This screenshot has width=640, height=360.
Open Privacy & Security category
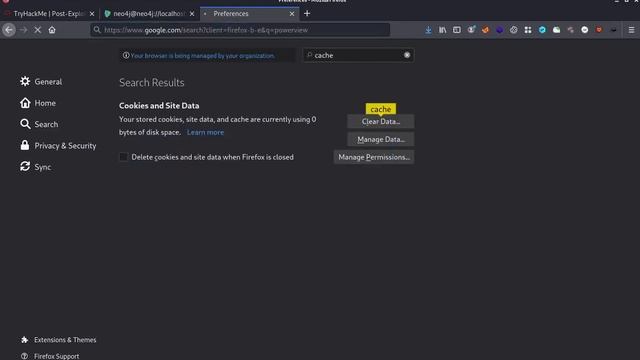58,146
